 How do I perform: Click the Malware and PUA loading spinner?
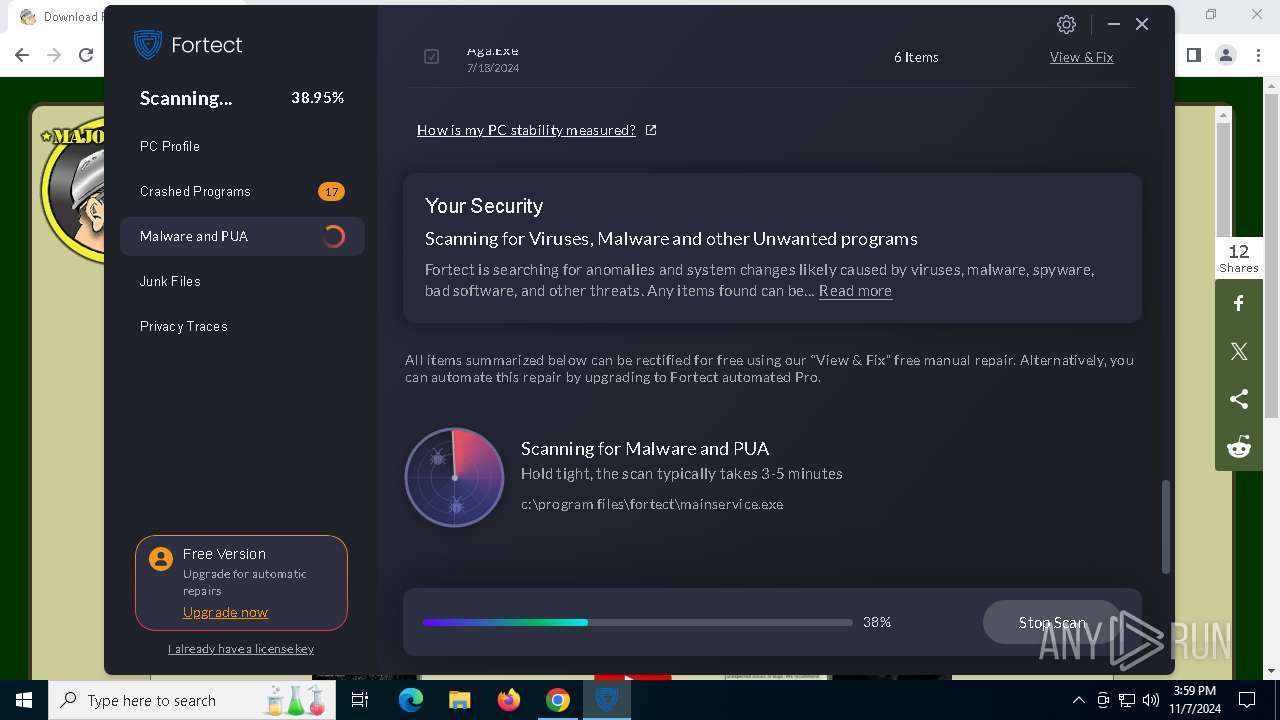(x=334, y=236)
